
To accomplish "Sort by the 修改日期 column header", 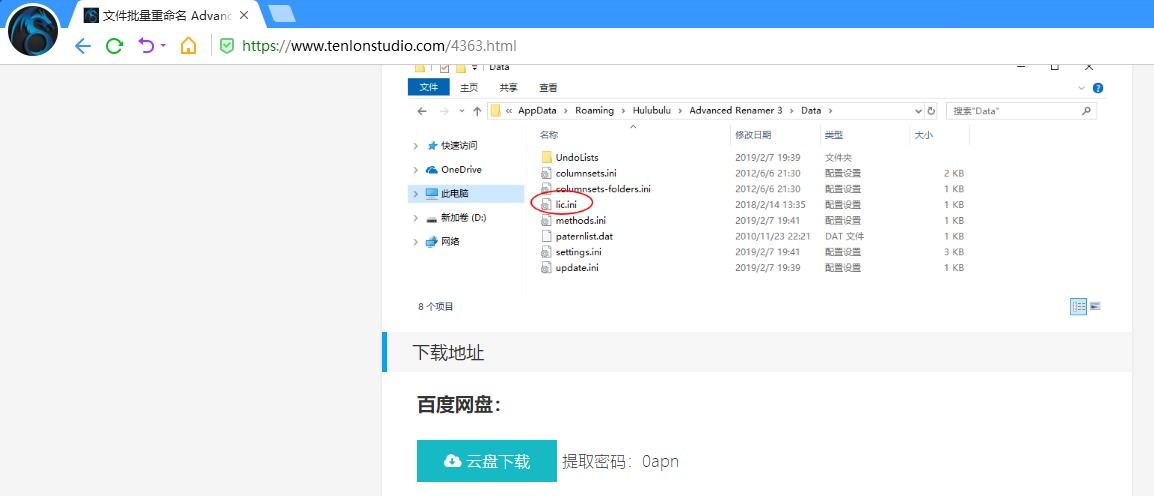I will click(753, 135).
